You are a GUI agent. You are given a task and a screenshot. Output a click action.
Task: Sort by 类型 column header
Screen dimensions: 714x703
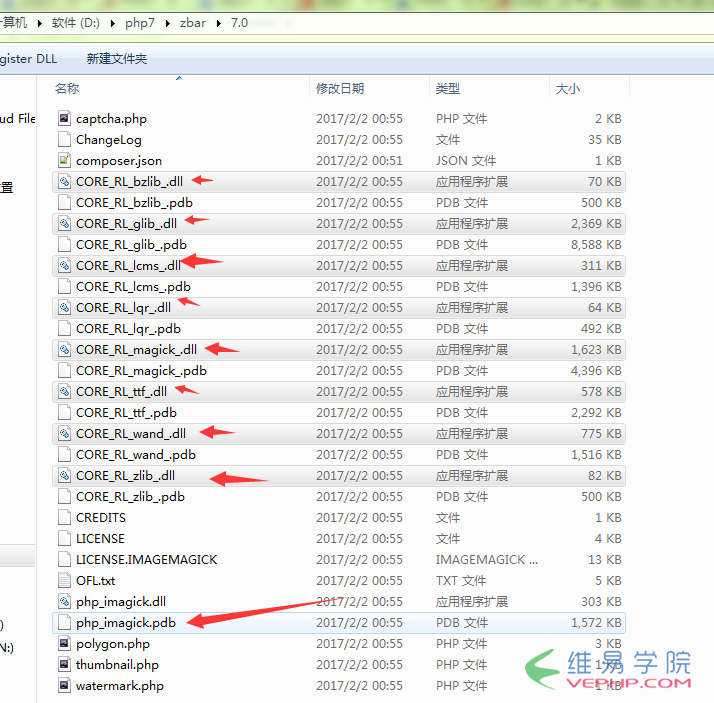click(x=448, y=88)
